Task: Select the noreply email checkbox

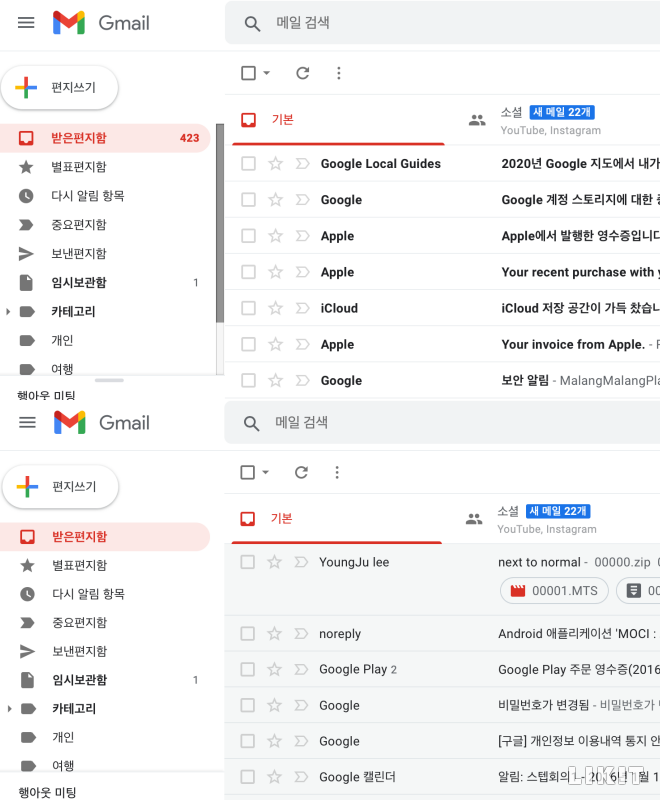Action: pos(247,633)
